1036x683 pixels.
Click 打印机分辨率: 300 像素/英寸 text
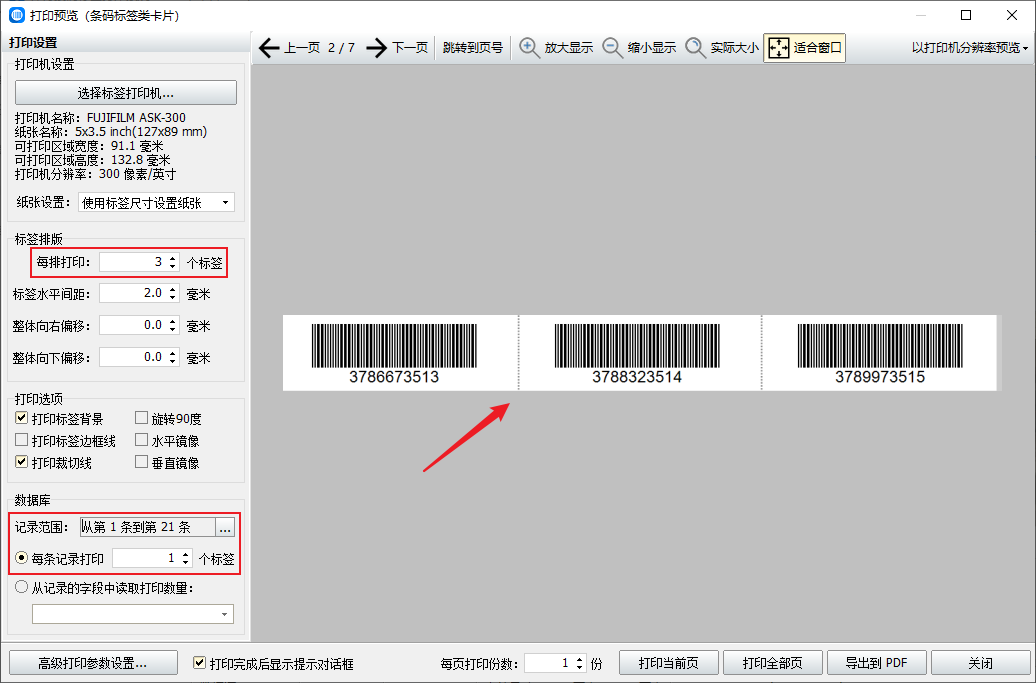pos(96,174)
